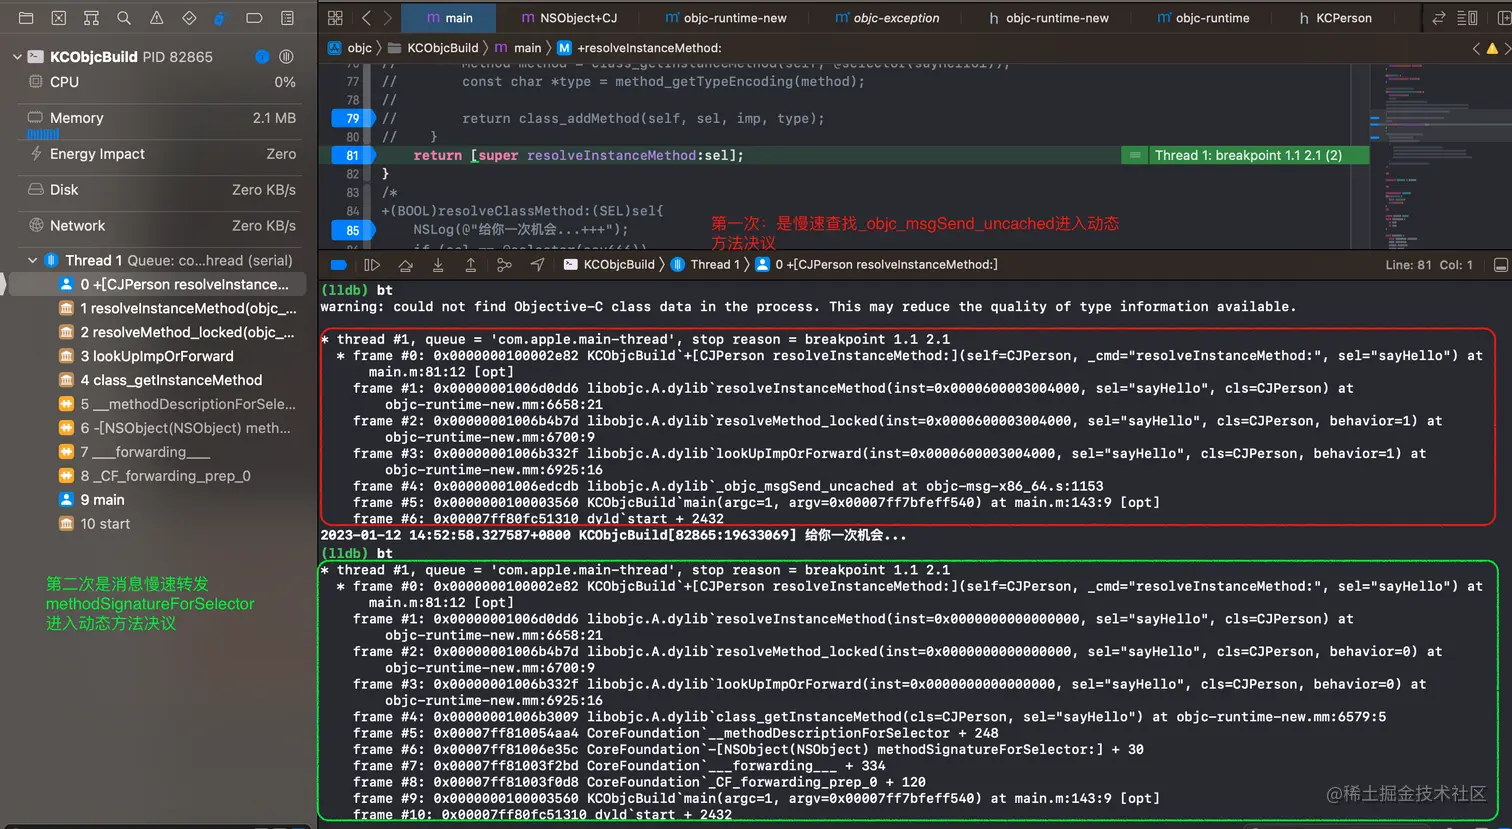Show the Network gauge report

(x=160, y=226)
